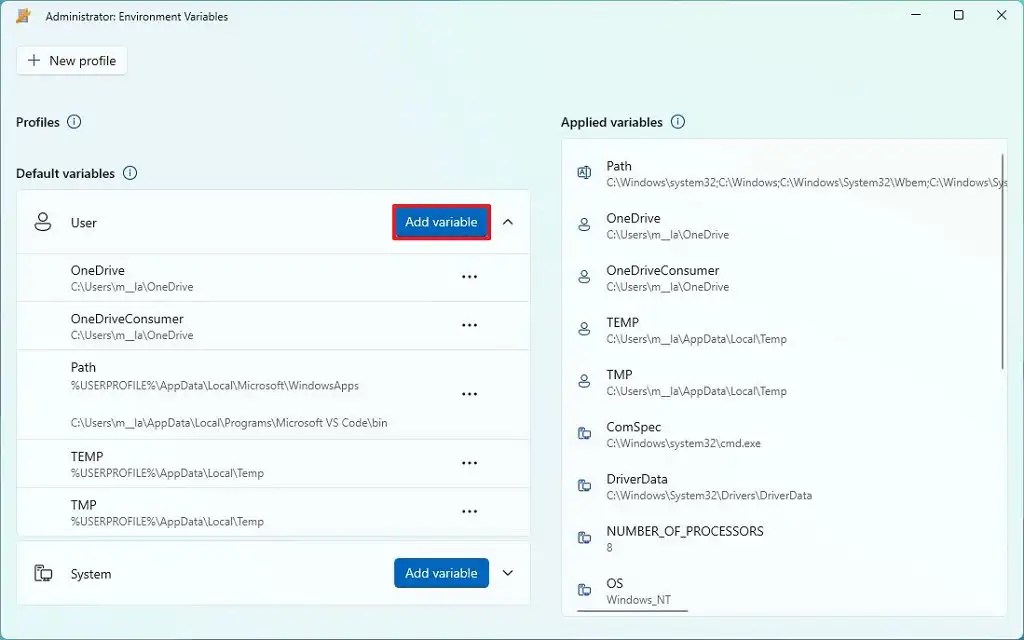The image size is (1024, 640).
Task: Open the more options menu for OneDrive variable
Action: tap(470, 277)
